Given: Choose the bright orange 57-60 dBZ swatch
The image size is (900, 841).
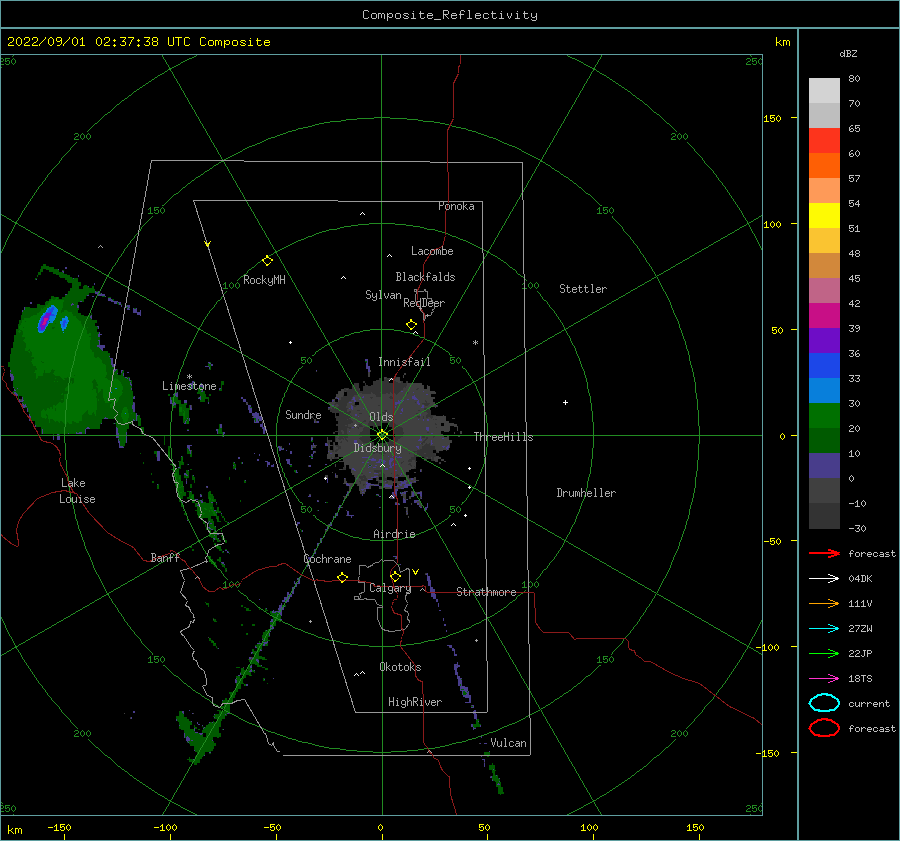Looking at the screenshot, I should [x=824, y=165].
